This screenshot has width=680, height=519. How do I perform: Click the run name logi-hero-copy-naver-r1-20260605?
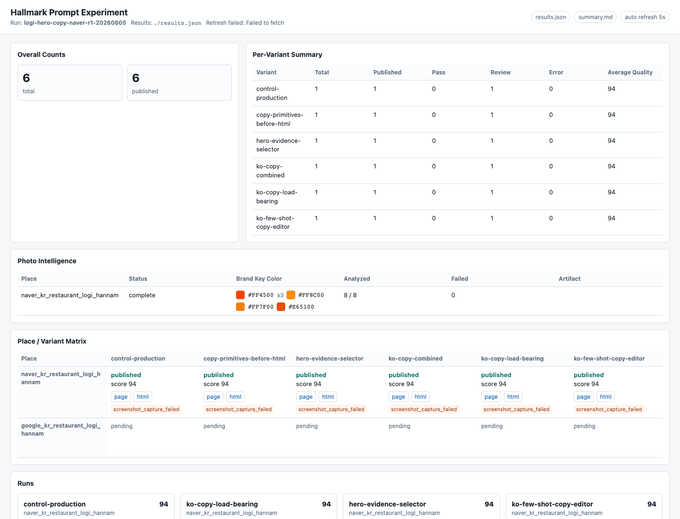click(75, 23)
